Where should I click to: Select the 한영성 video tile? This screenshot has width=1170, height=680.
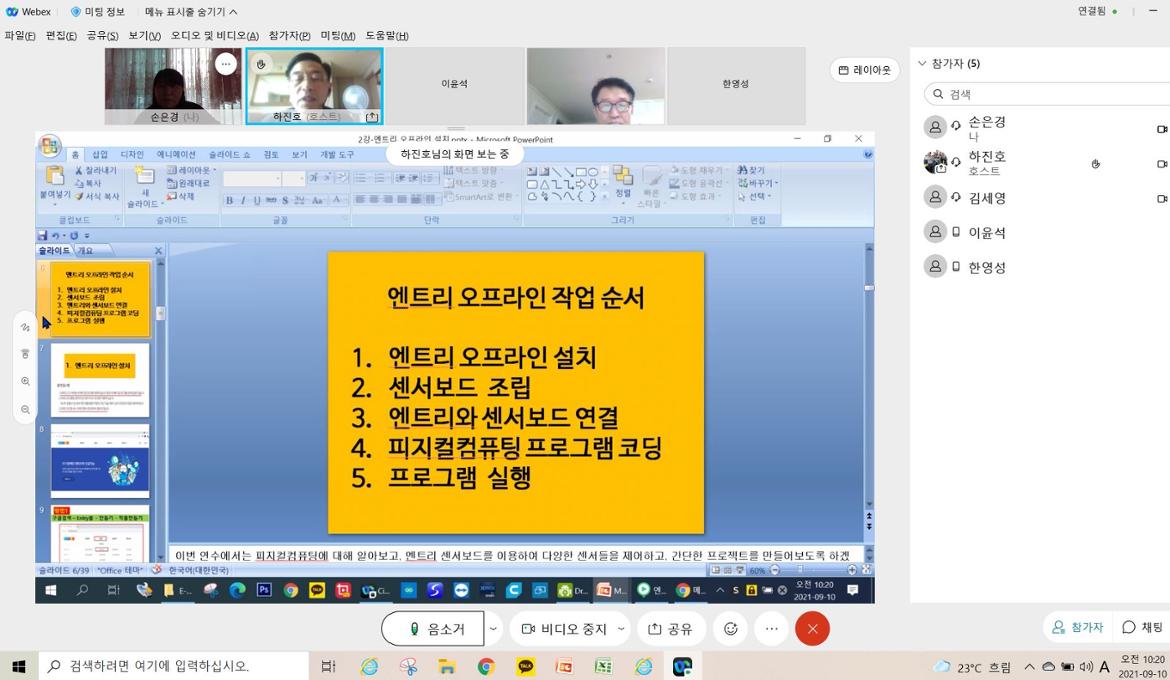736,86
